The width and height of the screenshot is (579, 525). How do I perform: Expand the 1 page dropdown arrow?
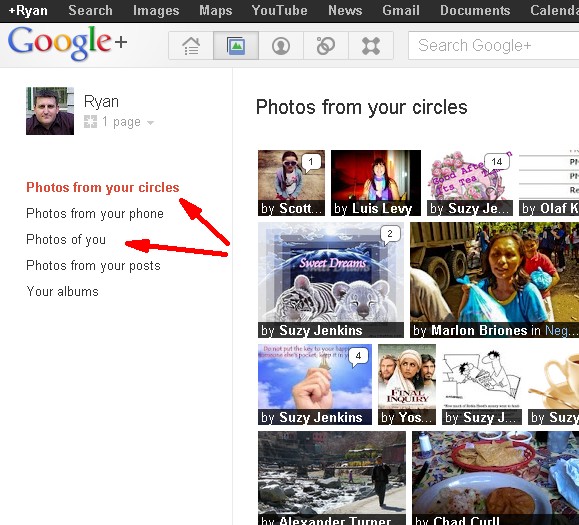150,123
